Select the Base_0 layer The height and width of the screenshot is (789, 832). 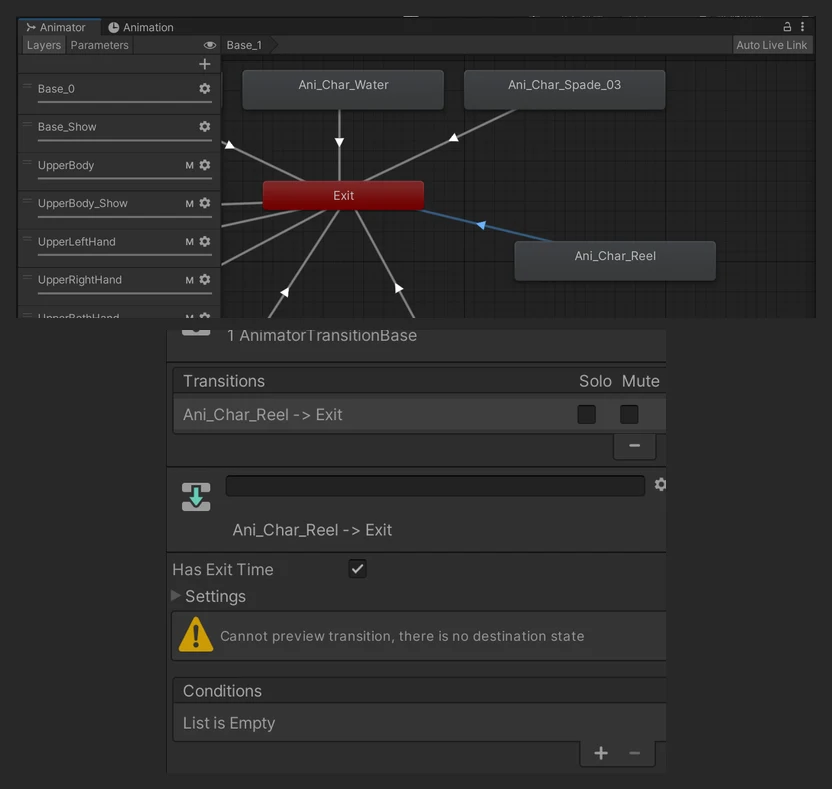coord(119,93)
